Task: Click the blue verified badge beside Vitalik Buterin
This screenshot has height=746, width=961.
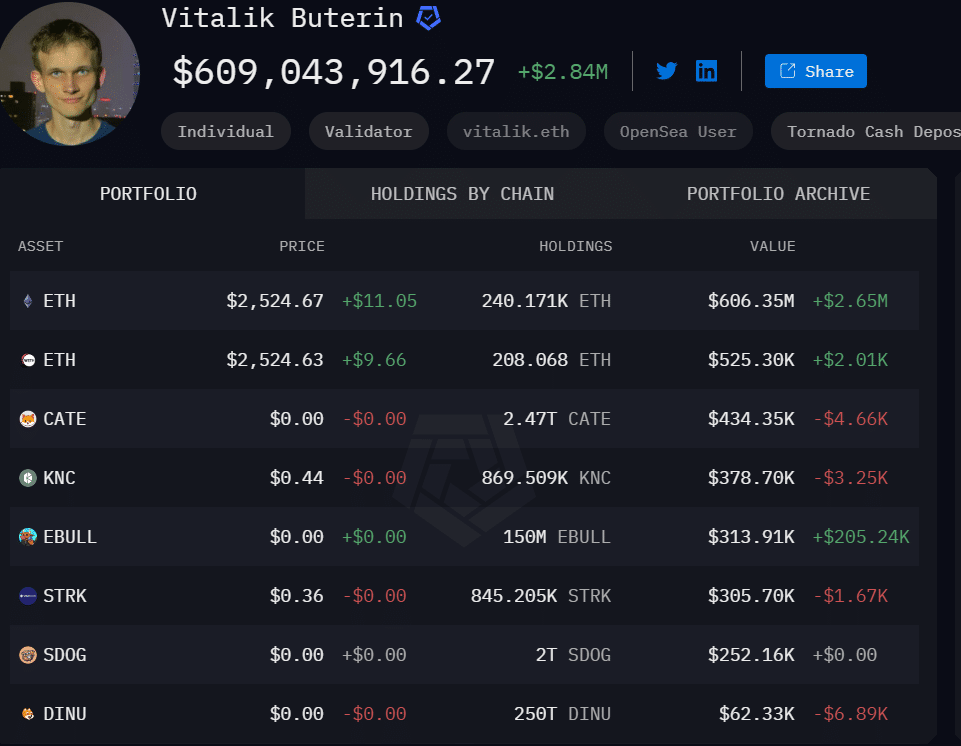Action: tap(428, 18)
